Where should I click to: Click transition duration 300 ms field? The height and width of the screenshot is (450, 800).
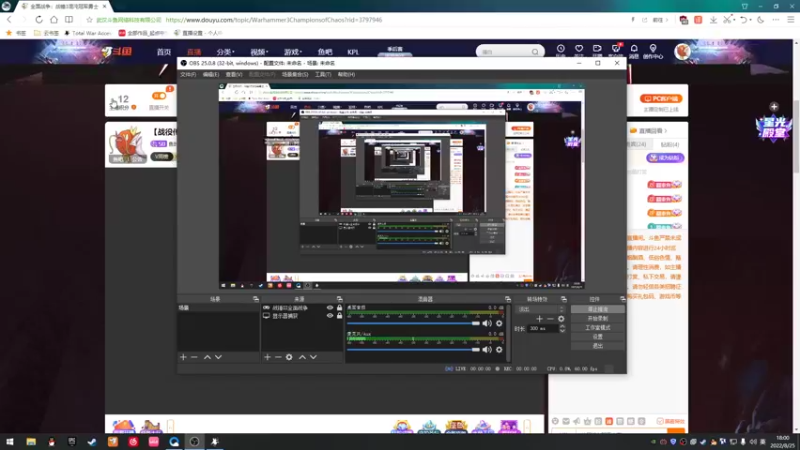[542, 329]
